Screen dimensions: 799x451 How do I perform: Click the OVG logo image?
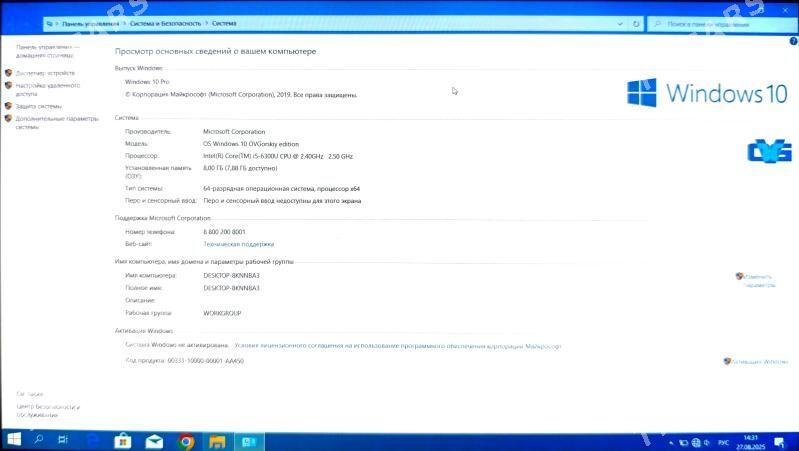click(x=769, y=151)
